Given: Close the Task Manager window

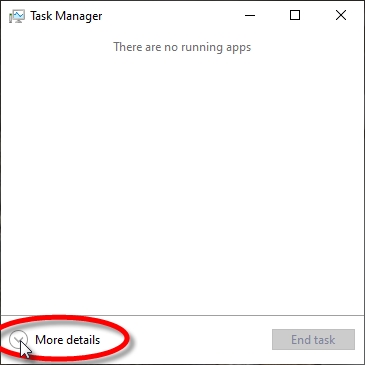Looking at the screenshot, I should pos(341,15).
